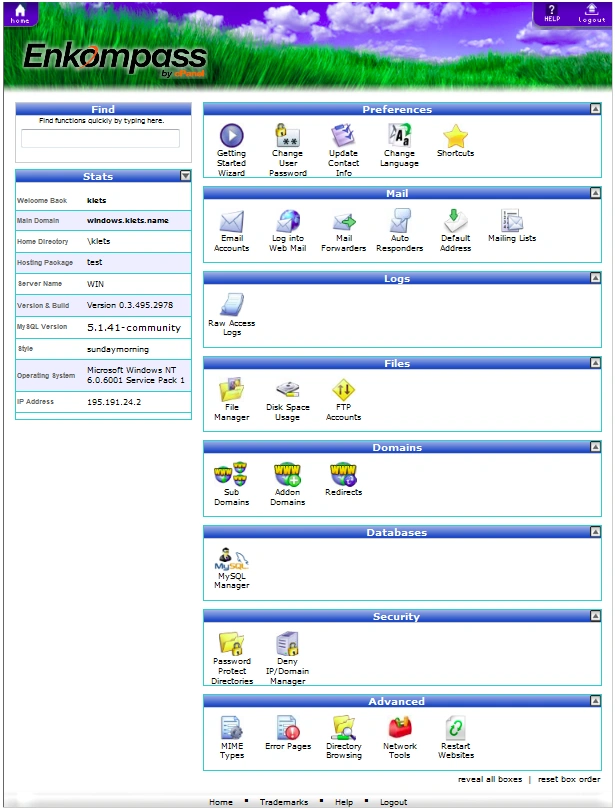Collapse the Advanced box
This screenshot has width=615, height=810.
click(595, 701)
